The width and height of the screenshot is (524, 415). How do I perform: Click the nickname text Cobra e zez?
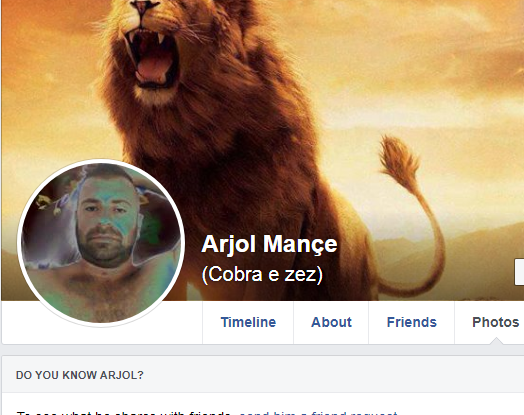coord(262,274)
